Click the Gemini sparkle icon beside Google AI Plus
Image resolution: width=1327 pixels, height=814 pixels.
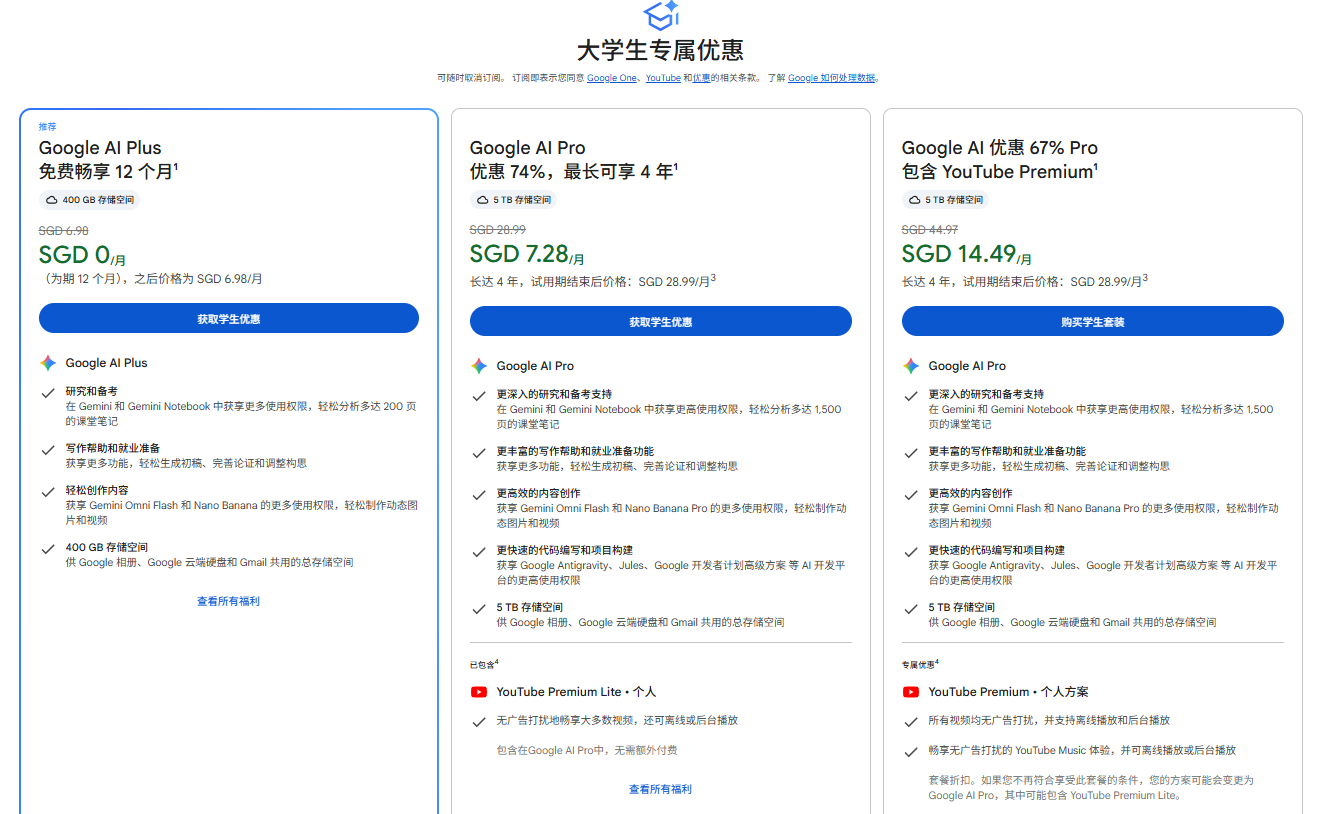coord(48,363)
